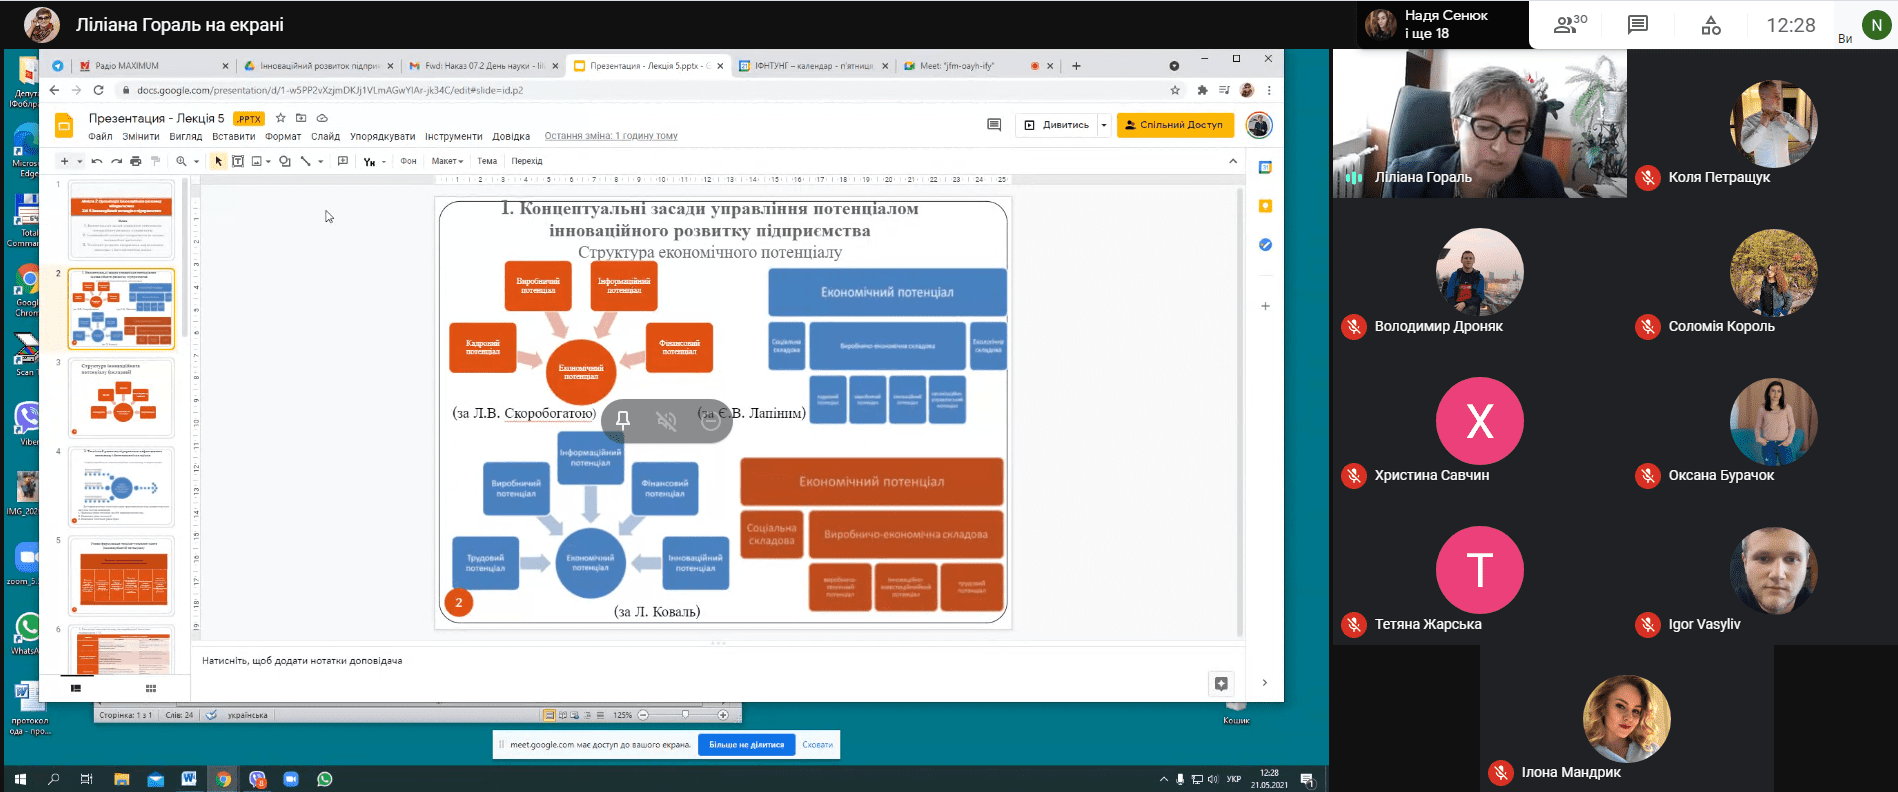
Task: Open the Макет layout dropdown
Action: point(447,161)
